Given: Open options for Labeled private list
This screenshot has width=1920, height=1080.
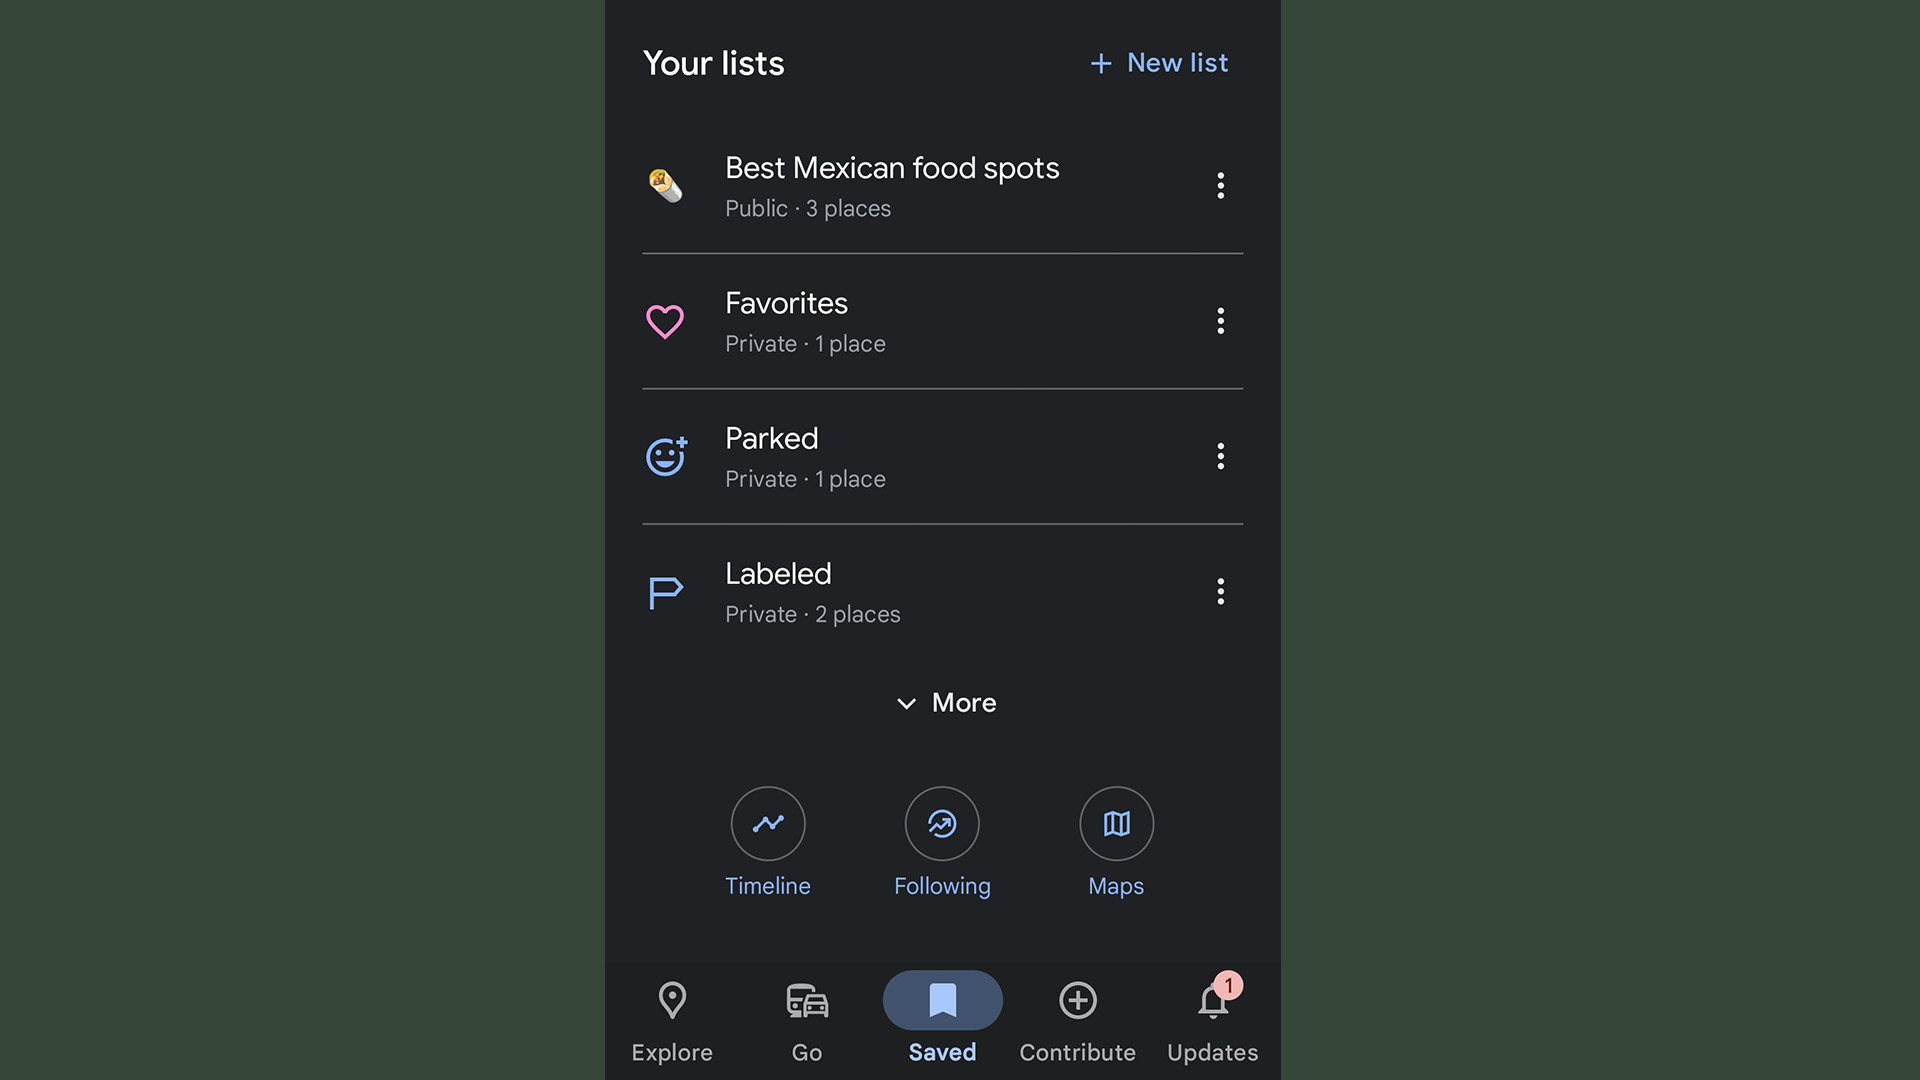Looking at the screenshot, I should tap(1220, 591).
